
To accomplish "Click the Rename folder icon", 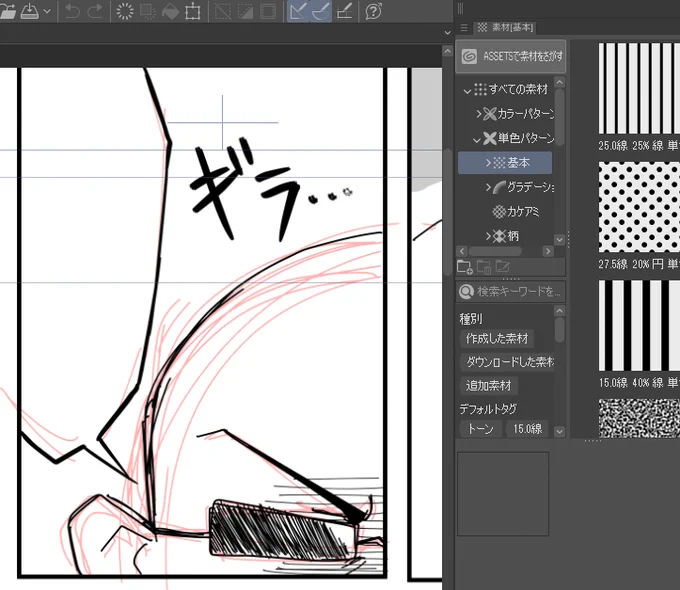I will click(503, 267).
